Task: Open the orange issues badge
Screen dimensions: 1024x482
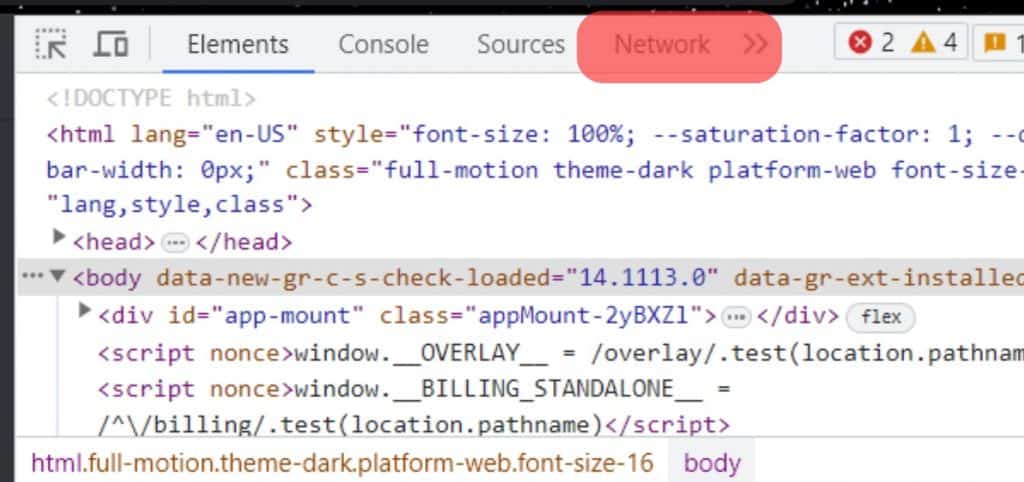Action: coord(995,43)
